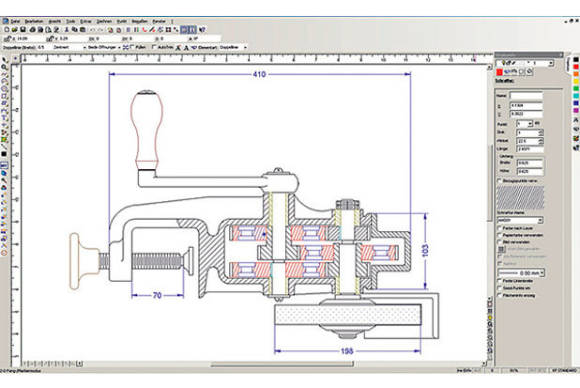
Task: Click the 410 dimension label on the drawing
Action: coord(259,74)
